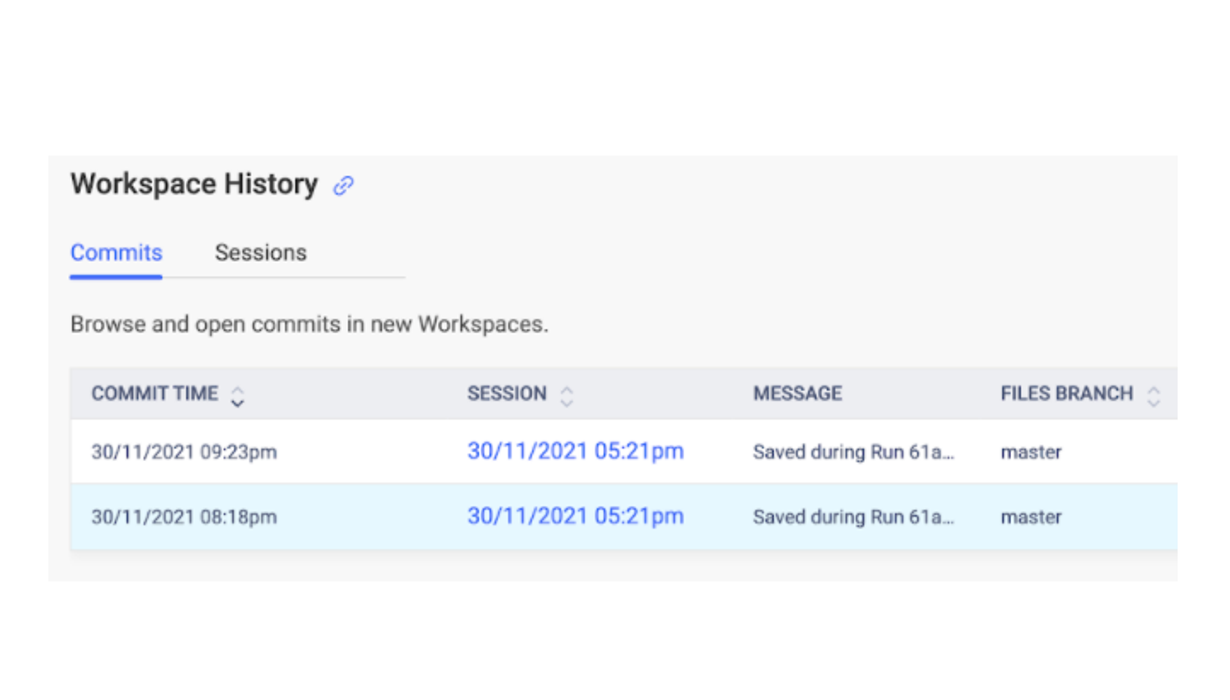This screenshot has width=1230, height=700.
Task: Open the second row's session link
Action: click(575, 516)
